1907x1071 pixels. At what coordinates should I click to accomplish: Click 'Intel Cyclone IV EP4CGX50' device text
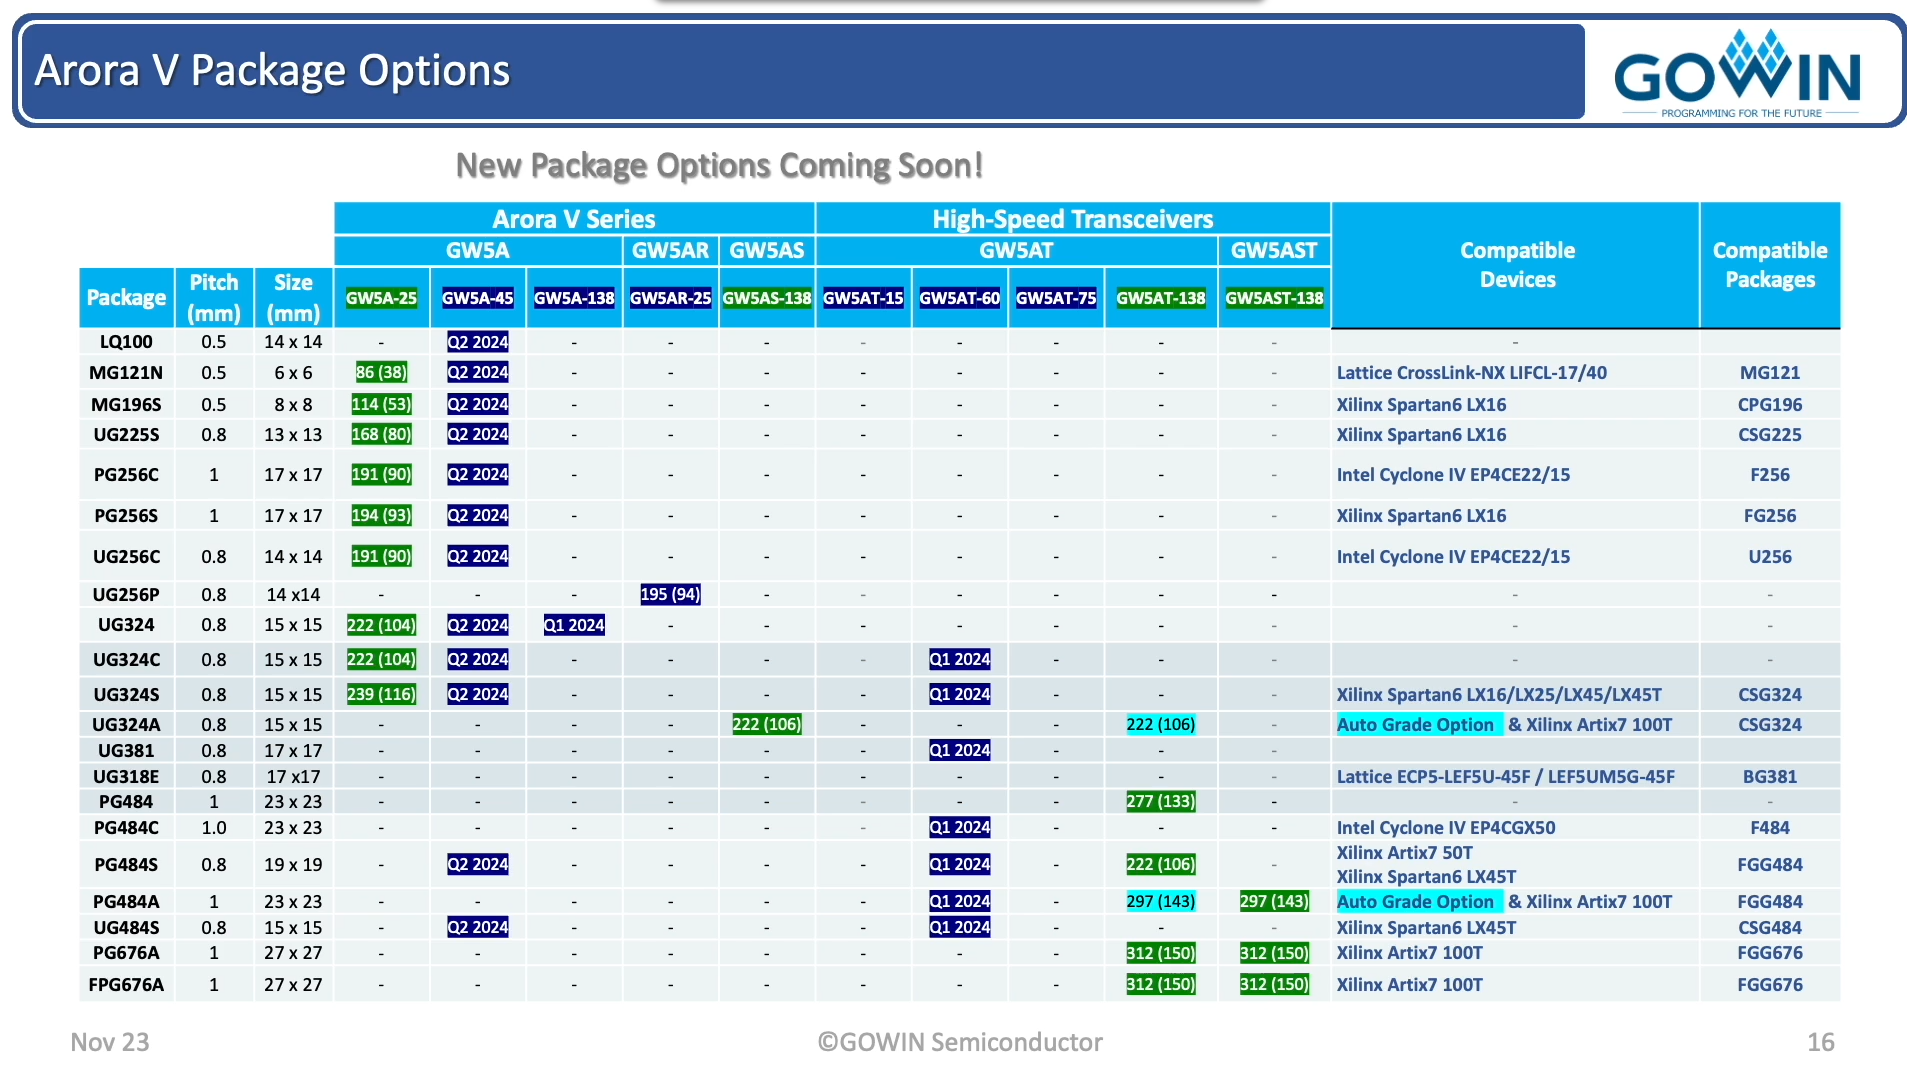[x=1445, y=828]
